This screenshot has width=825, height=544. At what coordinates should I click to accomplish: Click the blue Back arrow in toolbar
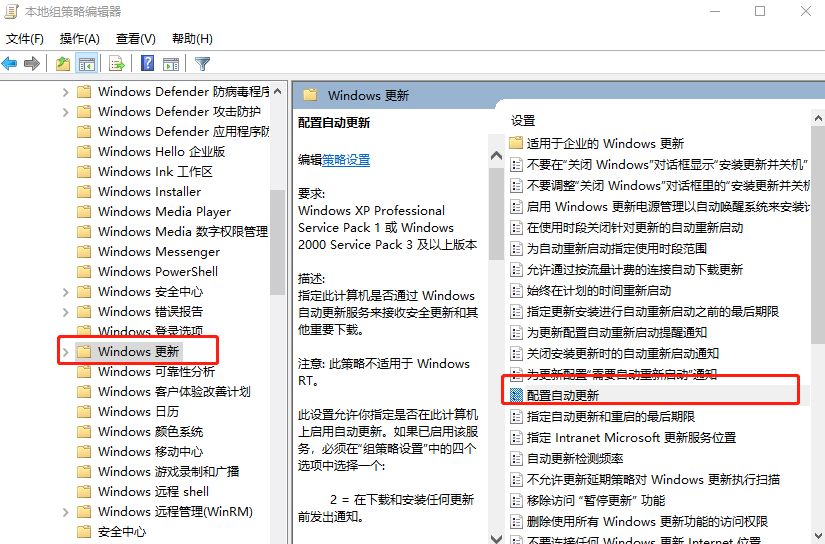tap(10, 64)
